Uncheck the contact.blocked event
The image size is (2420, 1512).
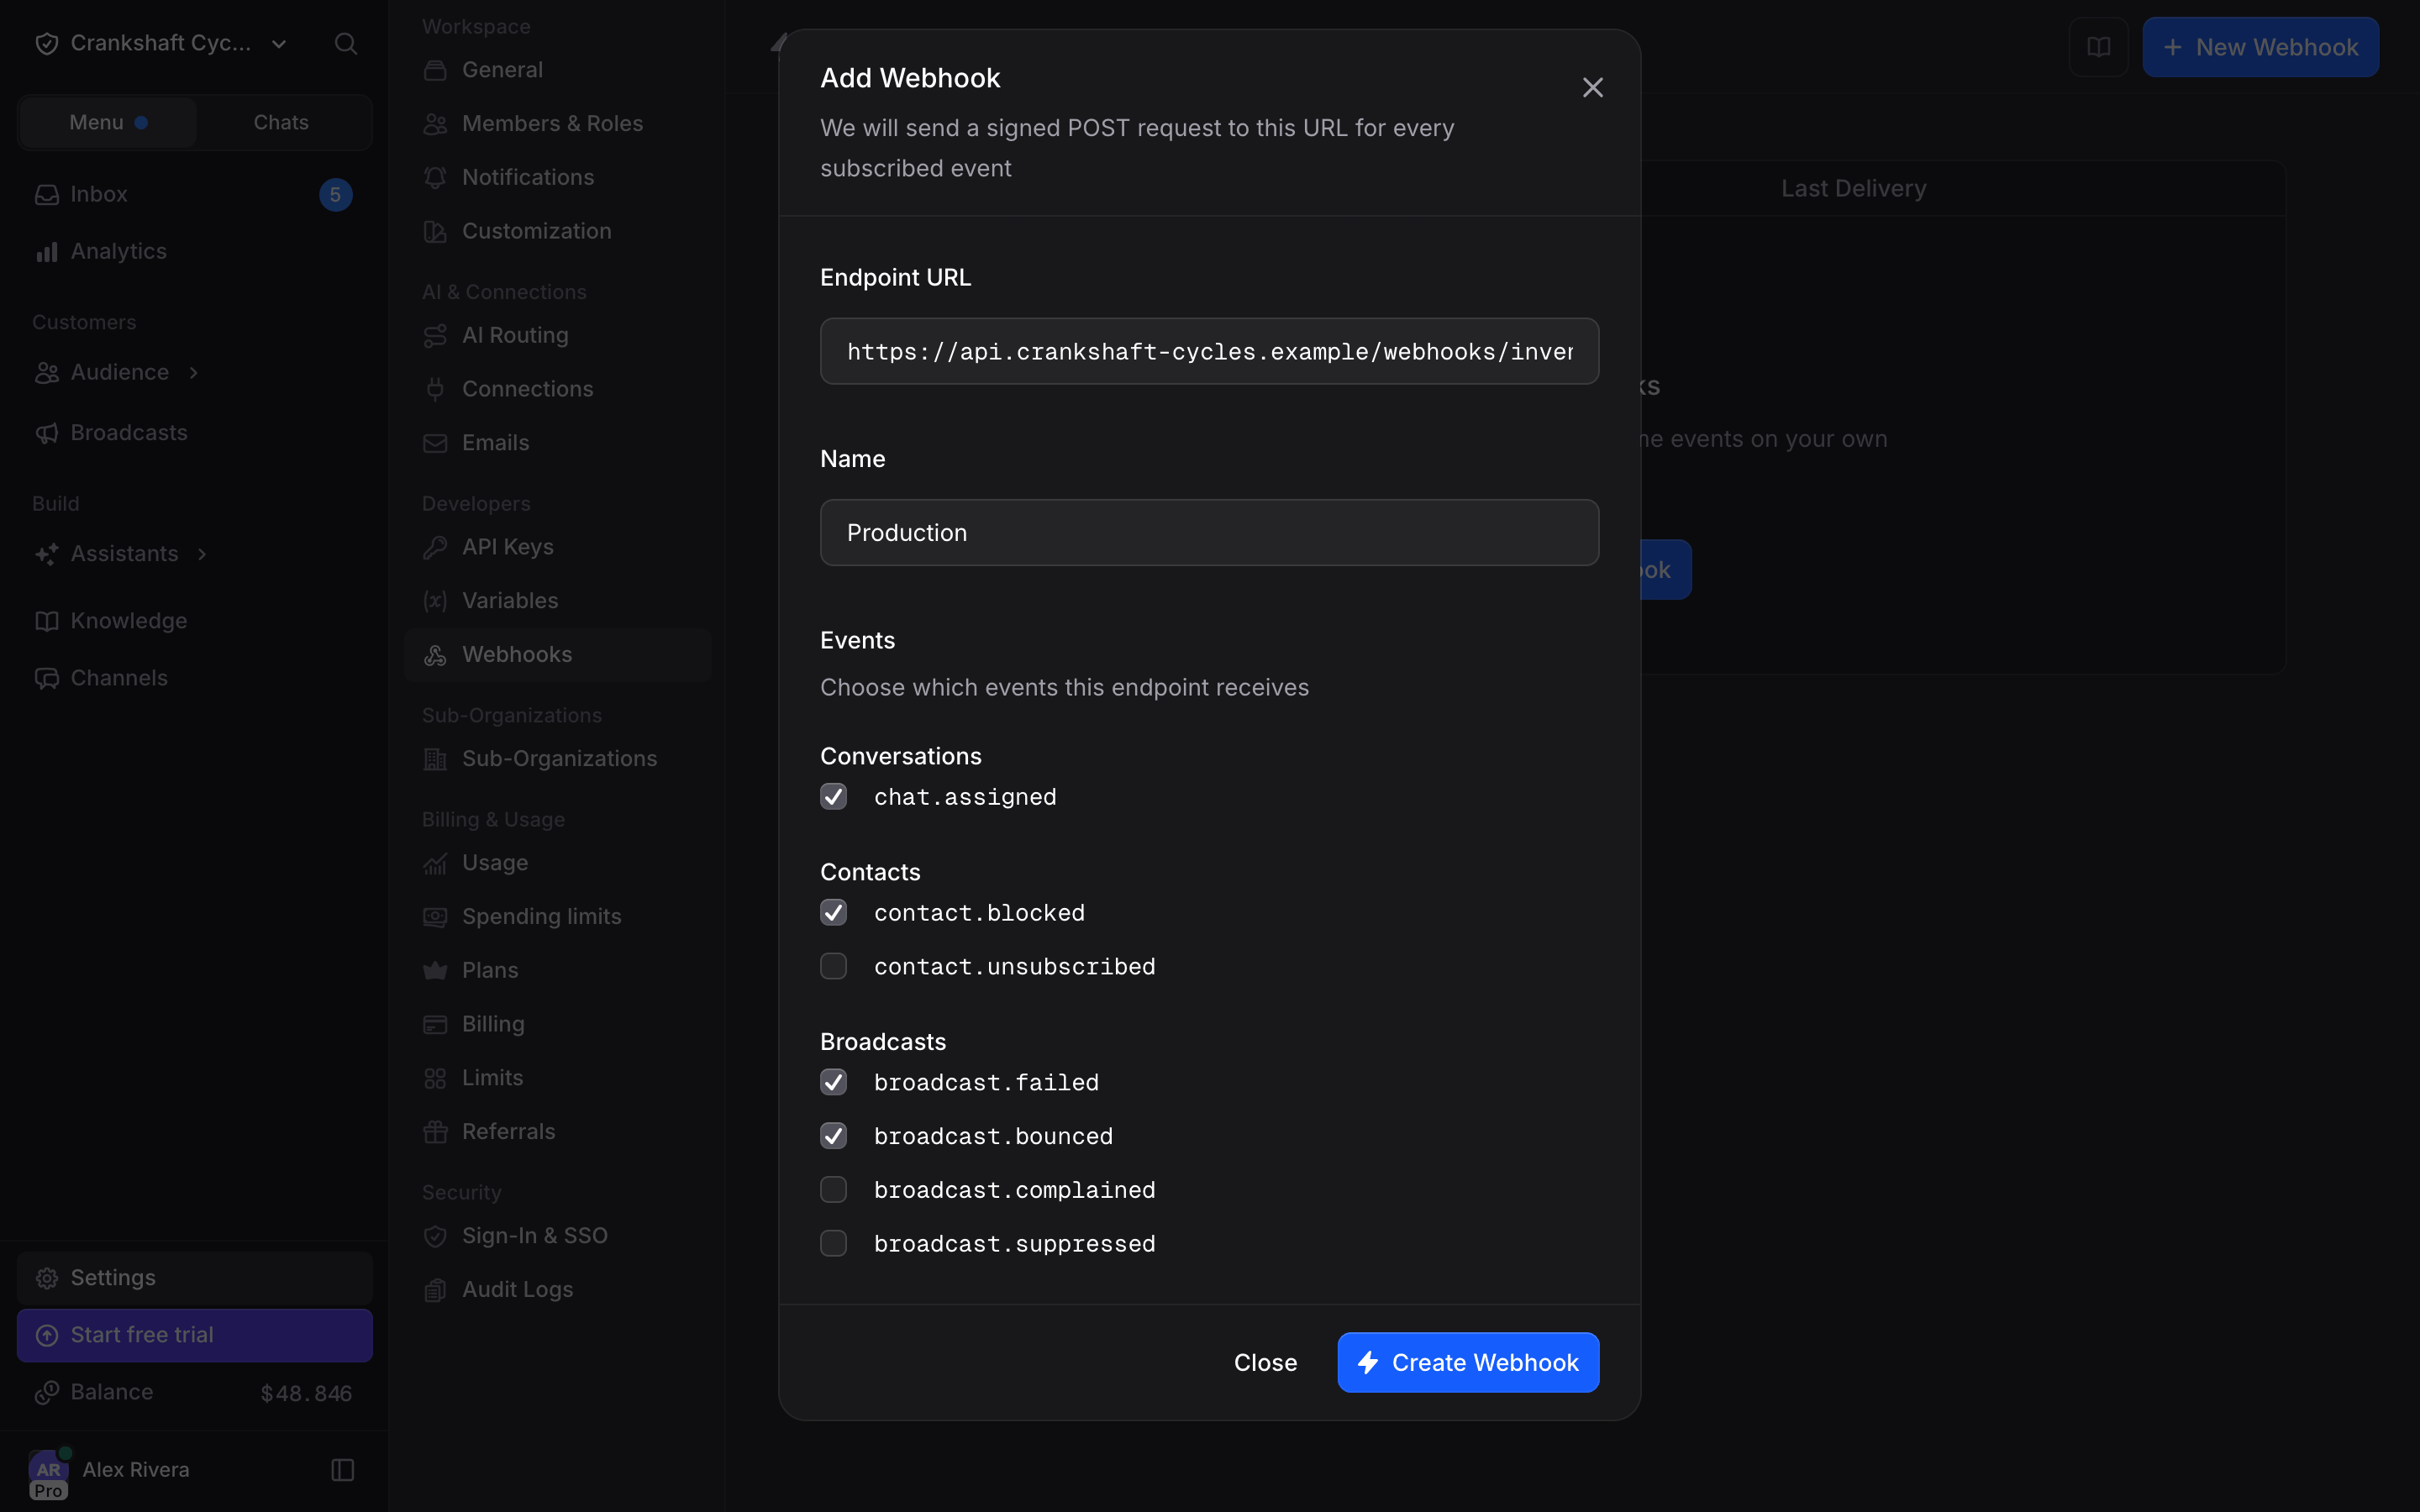coord(833,913)
